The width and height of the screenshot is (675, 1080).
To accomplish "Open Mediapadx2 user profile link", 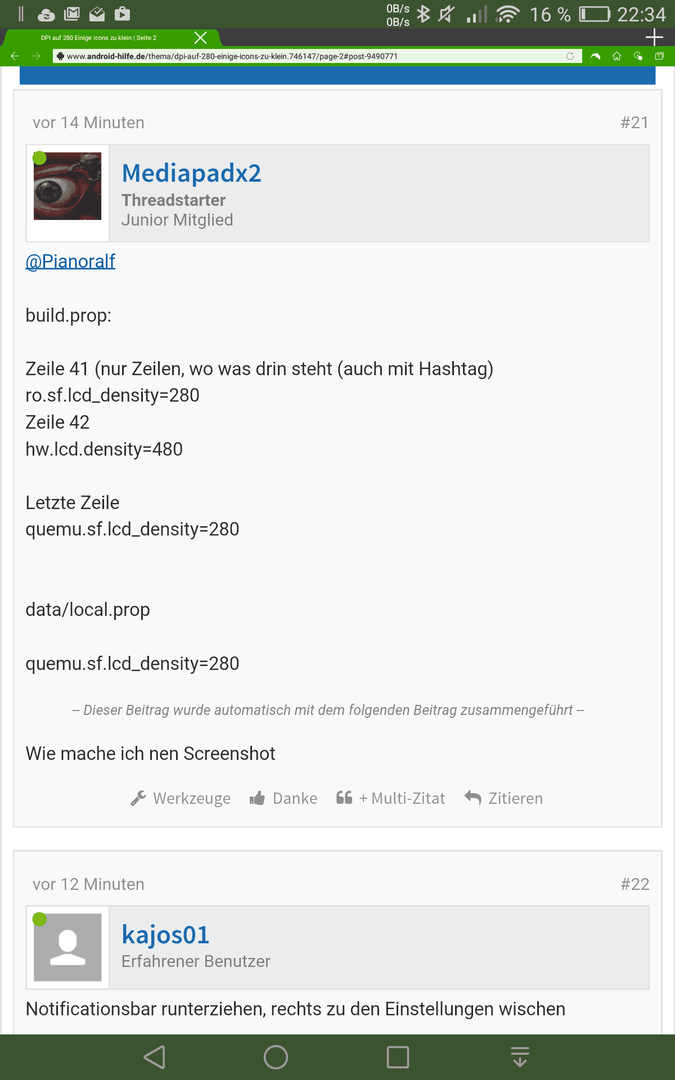I will click(x=191, y=173).
